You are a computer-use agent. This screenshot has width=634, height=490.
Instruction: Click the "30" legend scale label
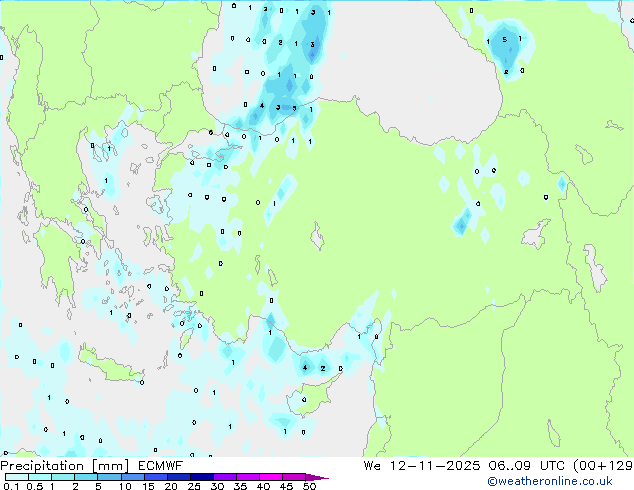coord(217,486)
